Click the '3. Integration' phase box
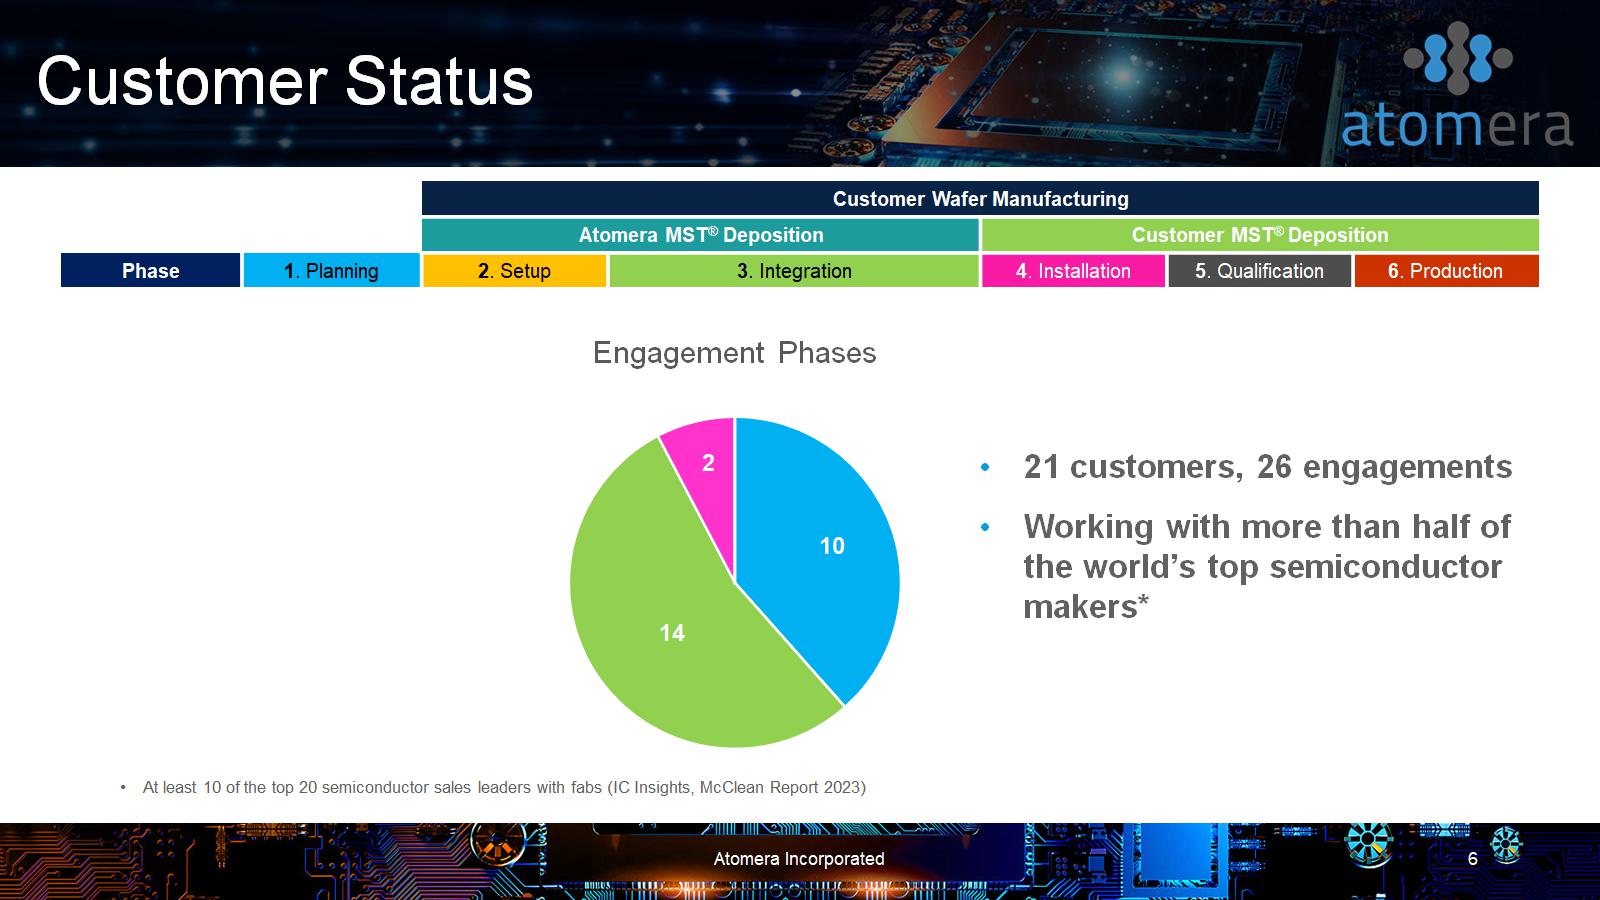 tap(794, 271)
